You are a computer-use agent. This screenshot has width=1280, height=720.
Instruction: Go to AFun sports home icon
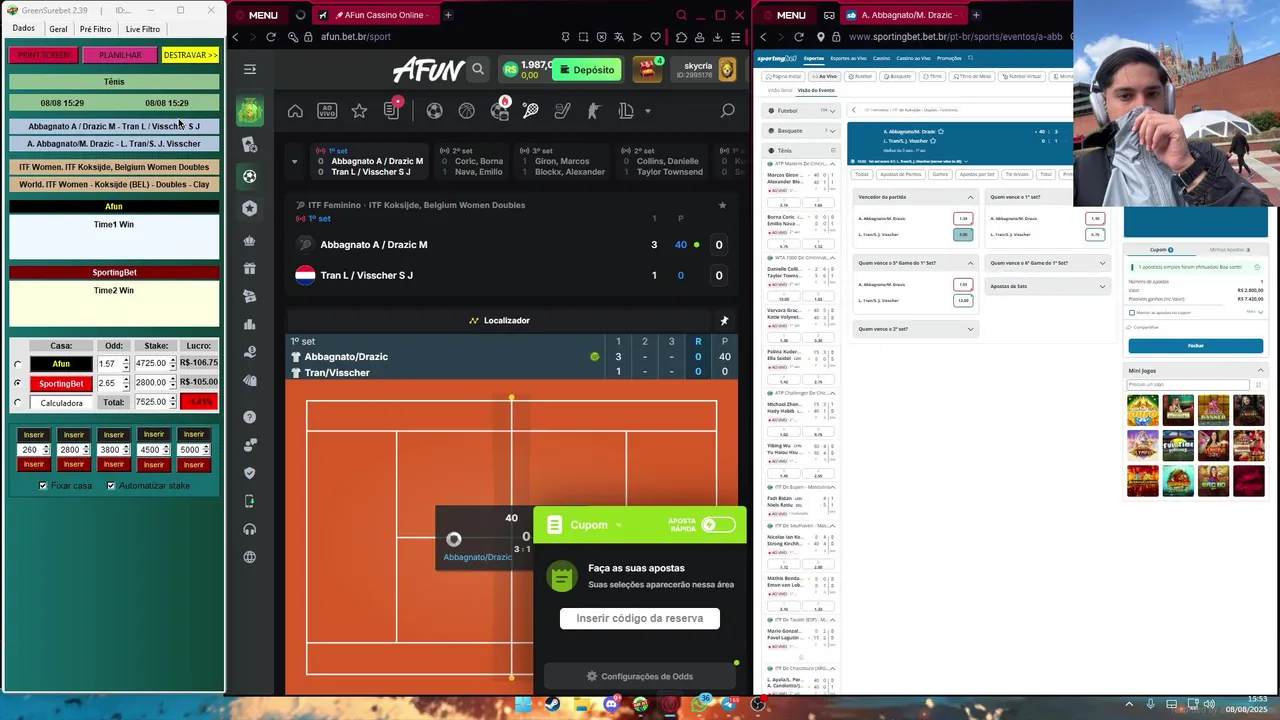(x=295, y=111)
